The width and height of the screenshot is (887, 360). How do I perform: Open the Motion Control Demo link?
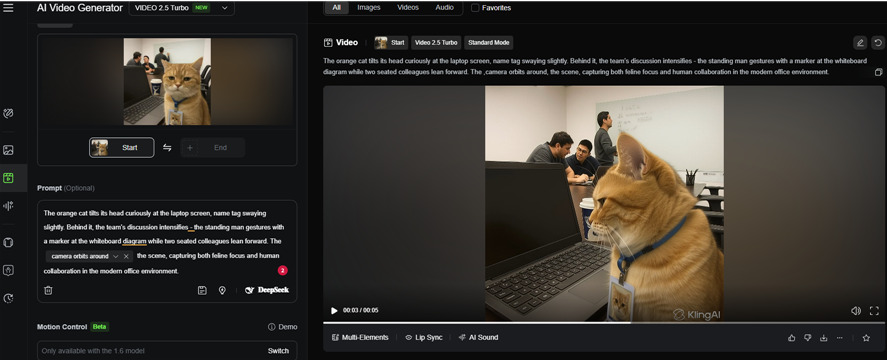click(282, 327)
